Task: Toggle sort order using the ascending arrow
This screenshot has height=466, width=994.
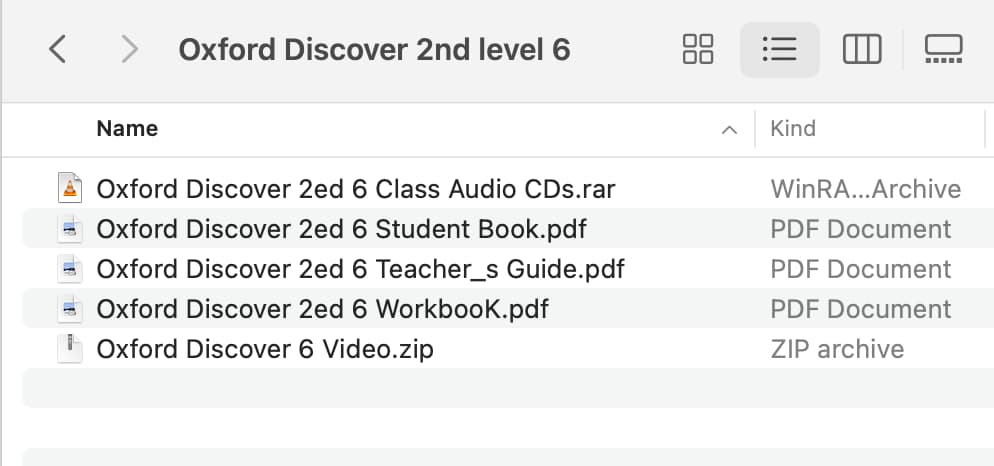Action: (x=730, y=130)
